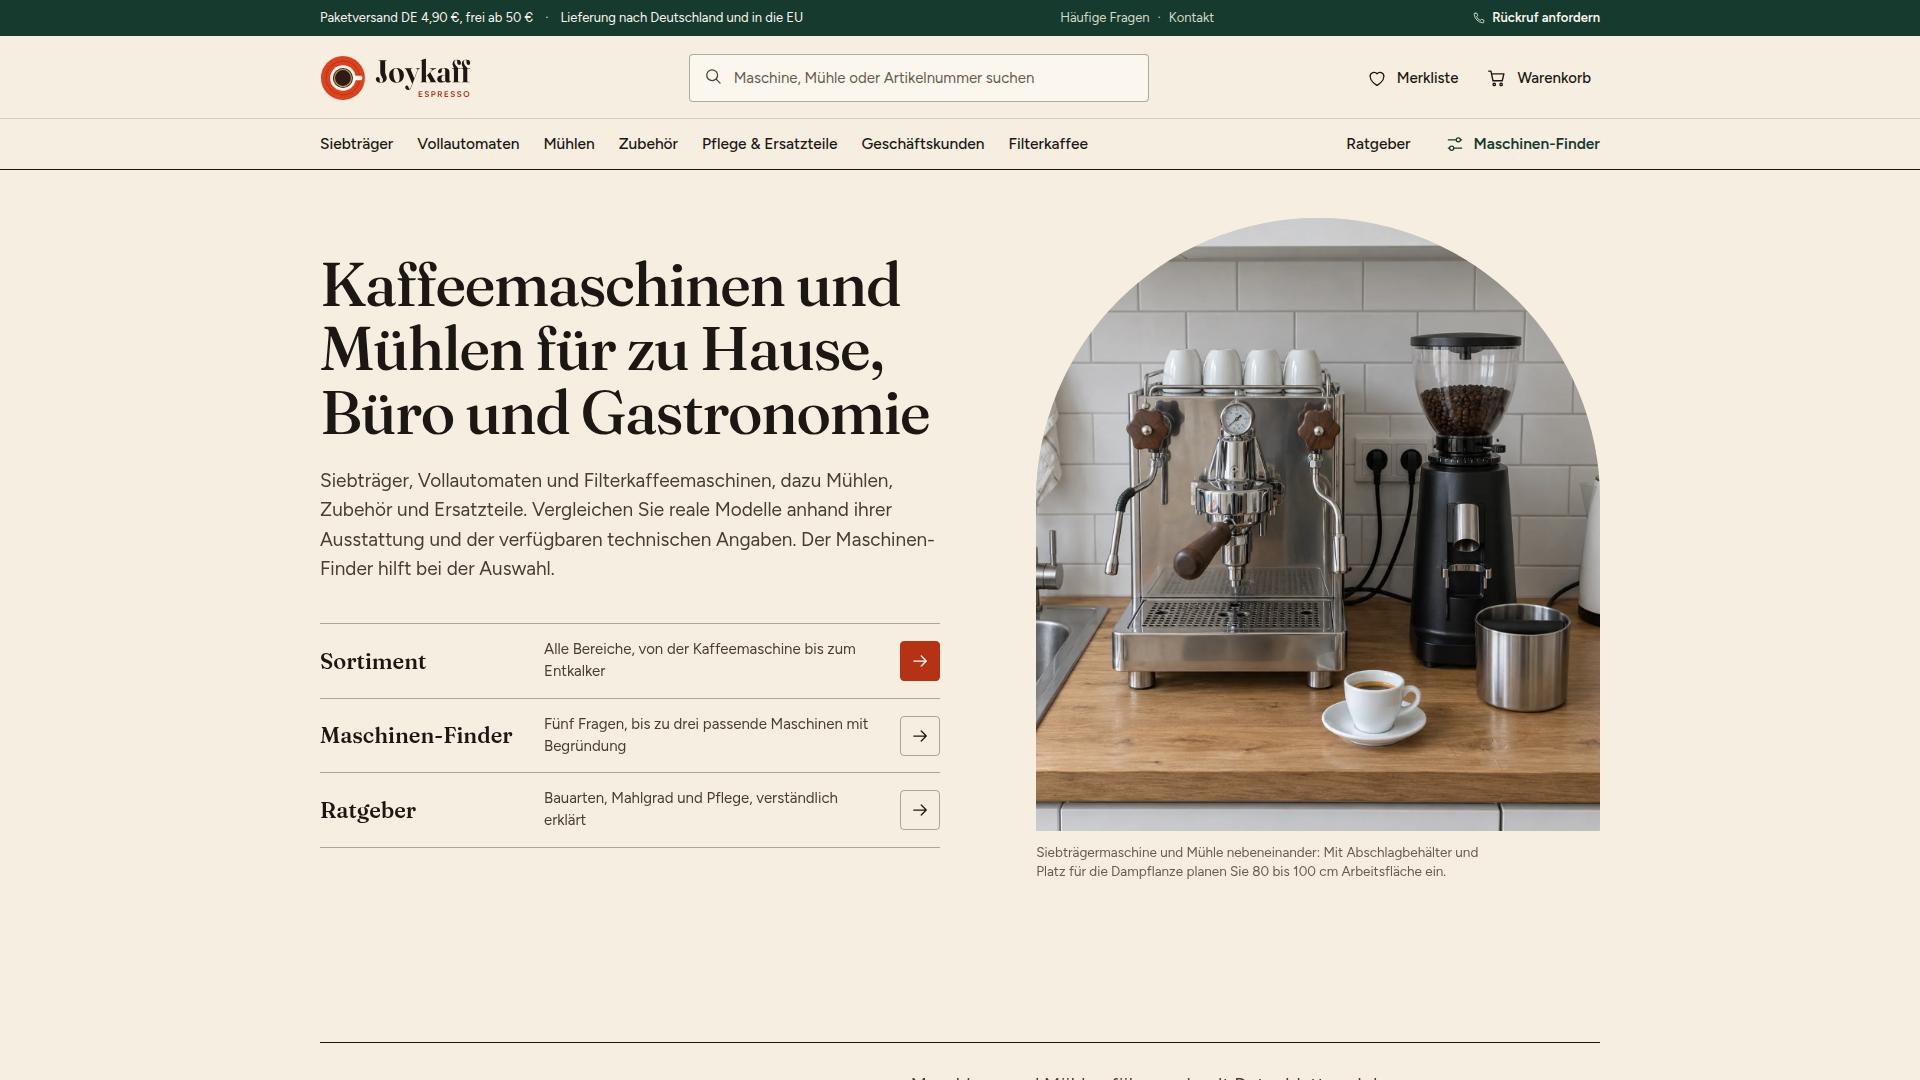Screen dimensions: 1920x1080
Task: Click the magnifier icon in search box
Action: point(713,77)
